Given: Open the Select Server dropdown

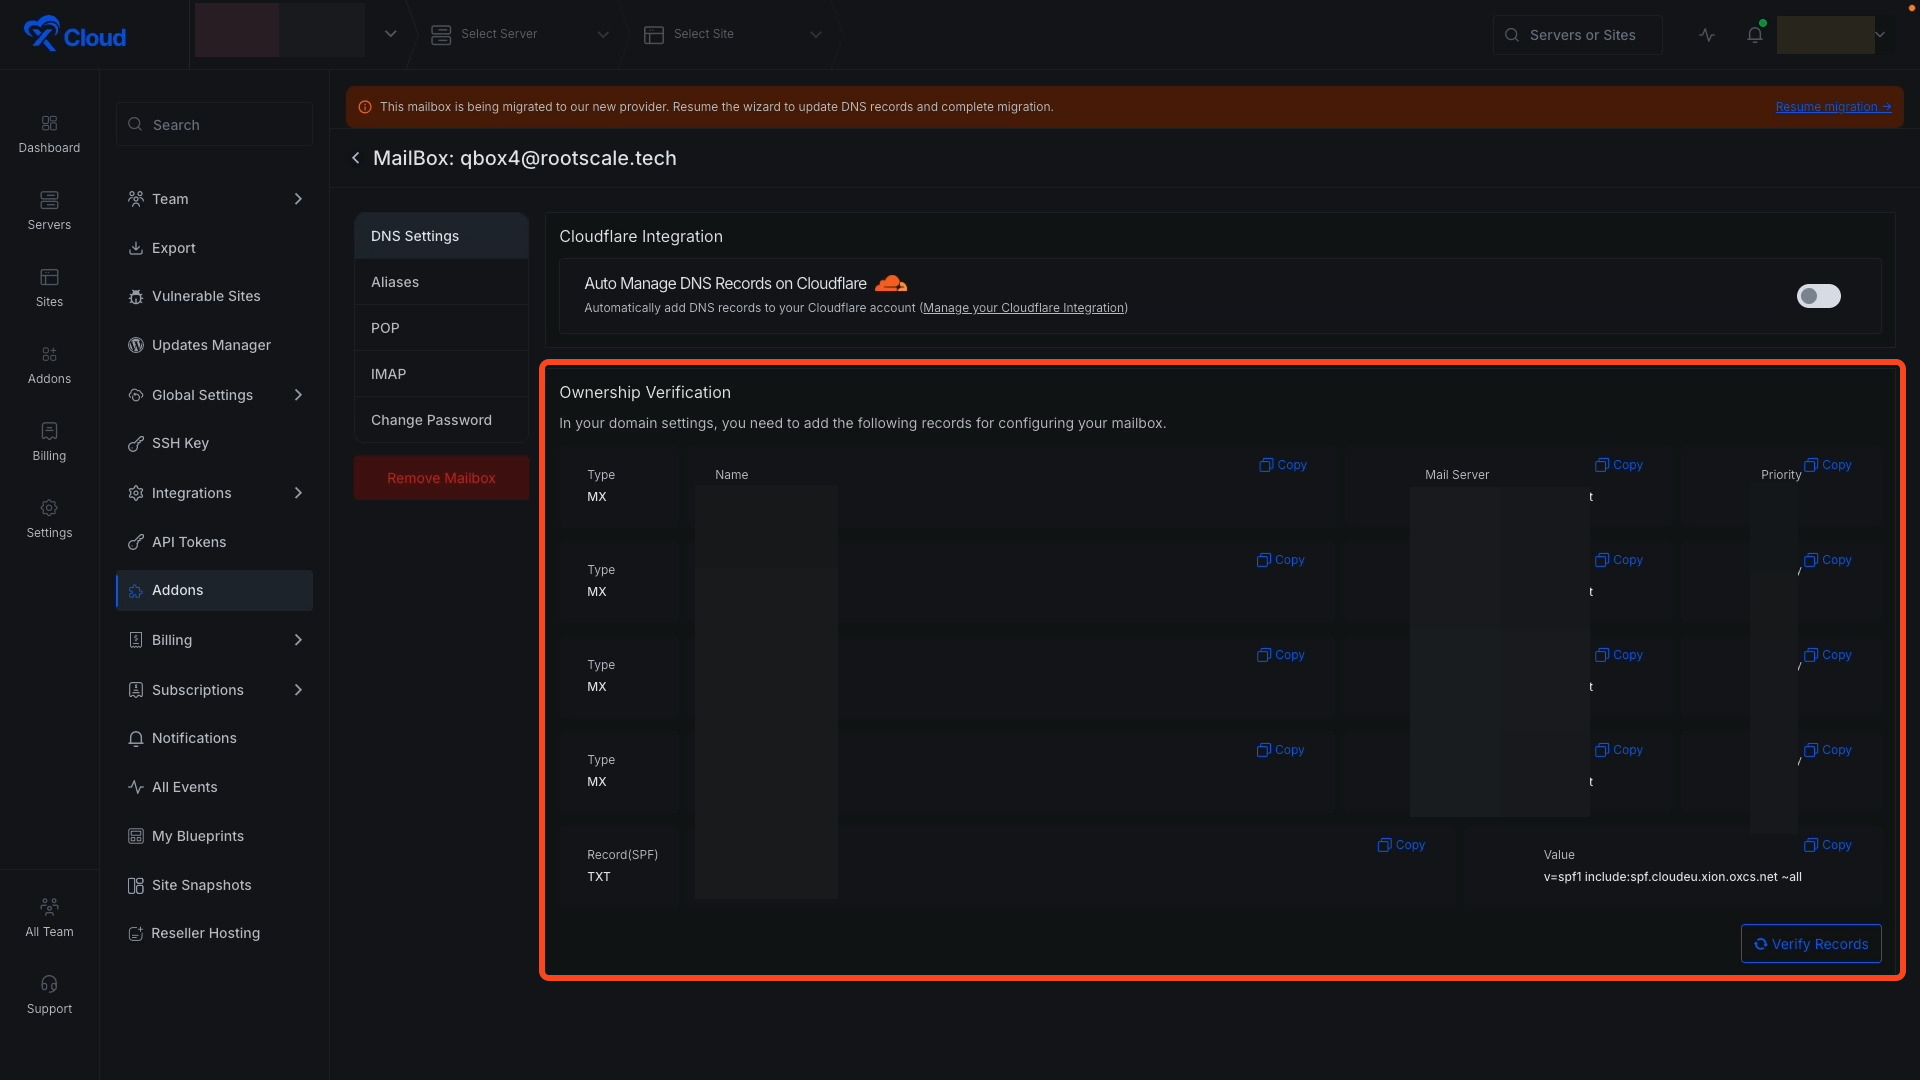Looking at the screenshot, I should click(x=520, y=34).
